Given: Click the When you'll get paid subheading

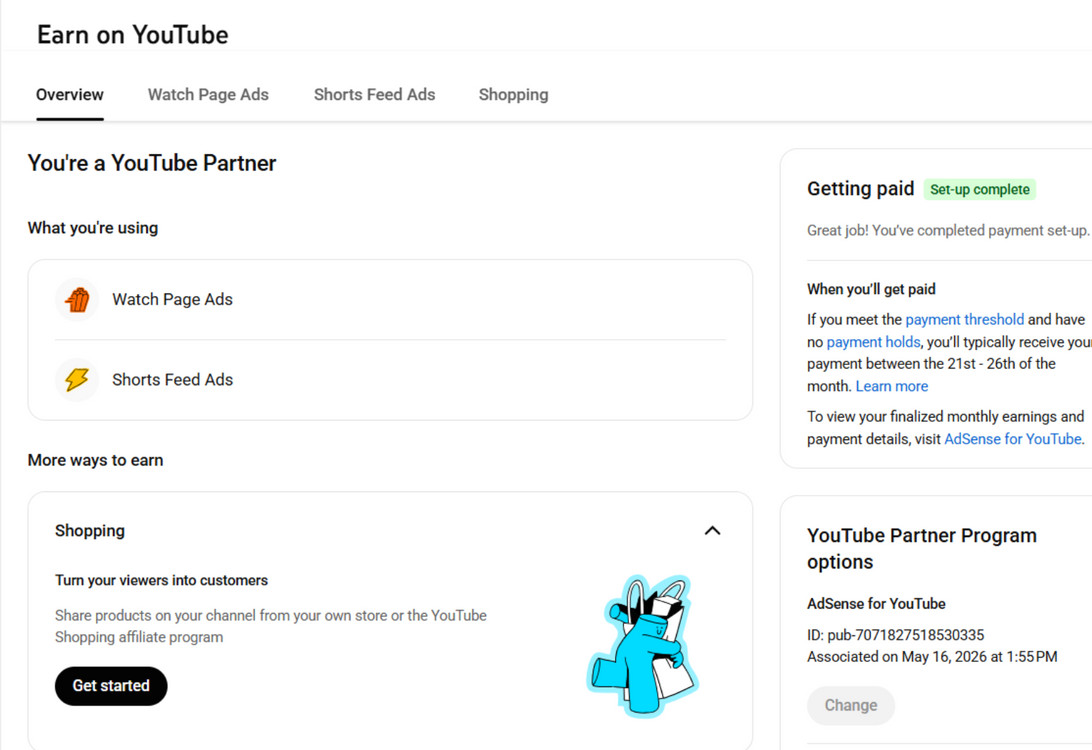Looking at the screenshot, I should (x=871, y=289).
